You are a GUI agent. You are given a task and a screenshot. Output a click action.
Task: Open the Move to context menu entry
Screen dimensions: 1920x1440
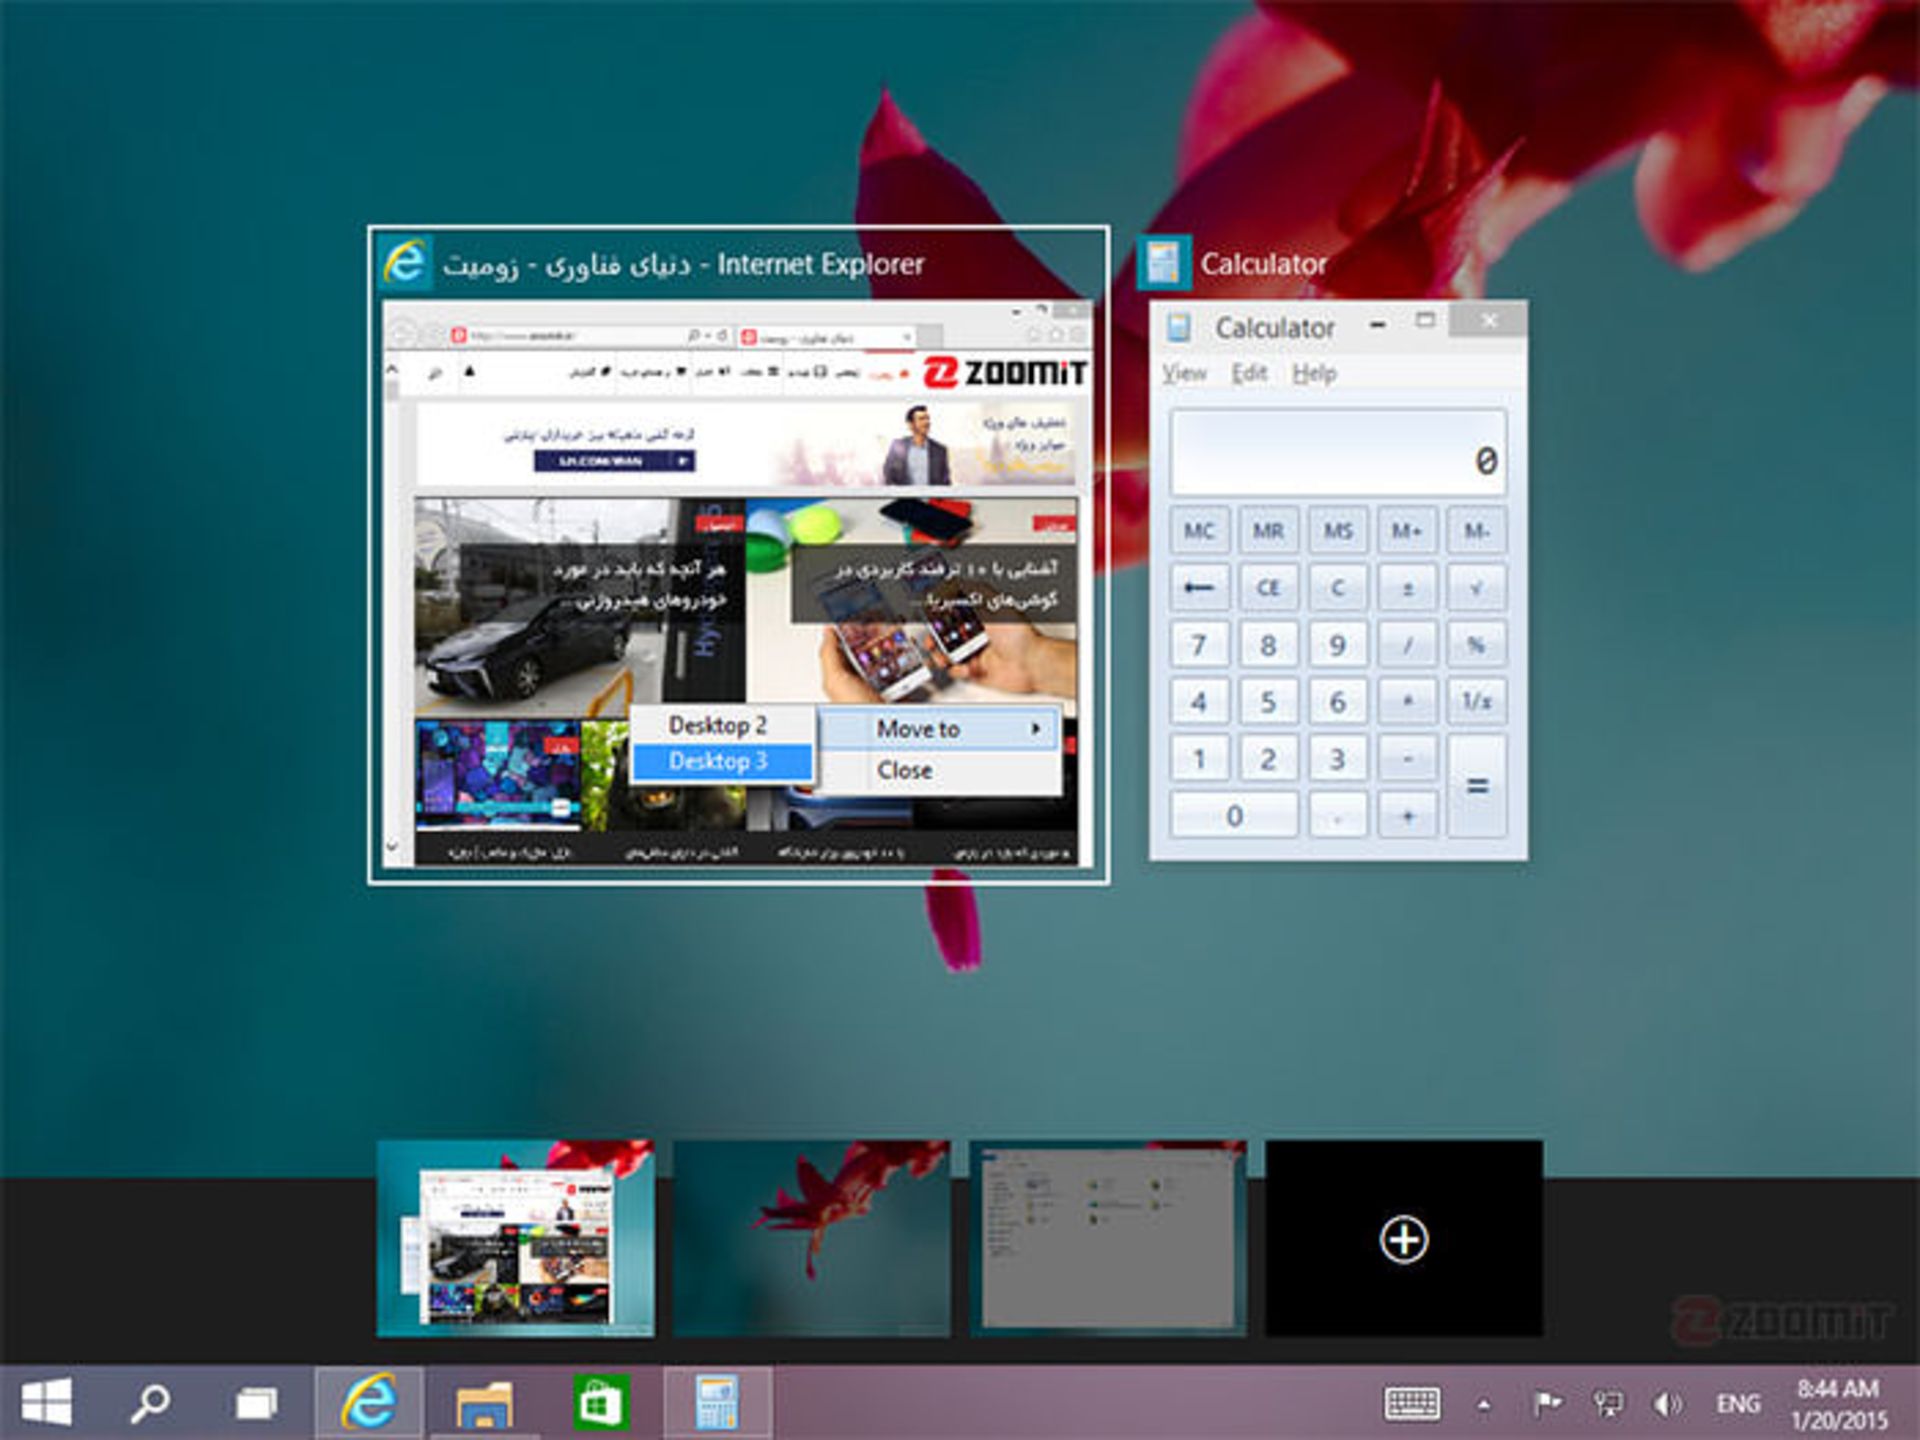coord(940,729)
